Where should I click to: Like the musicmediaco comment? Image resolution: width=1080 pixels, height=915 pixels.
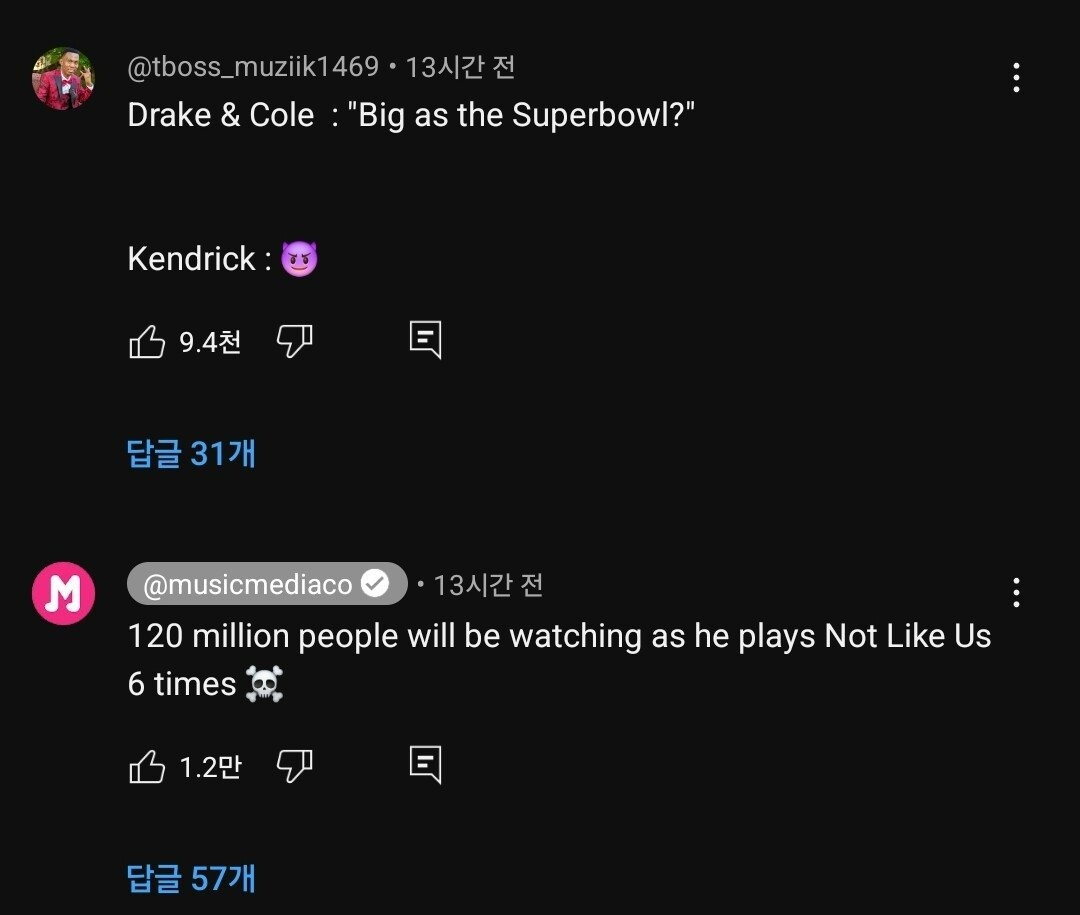coord(147,767)
